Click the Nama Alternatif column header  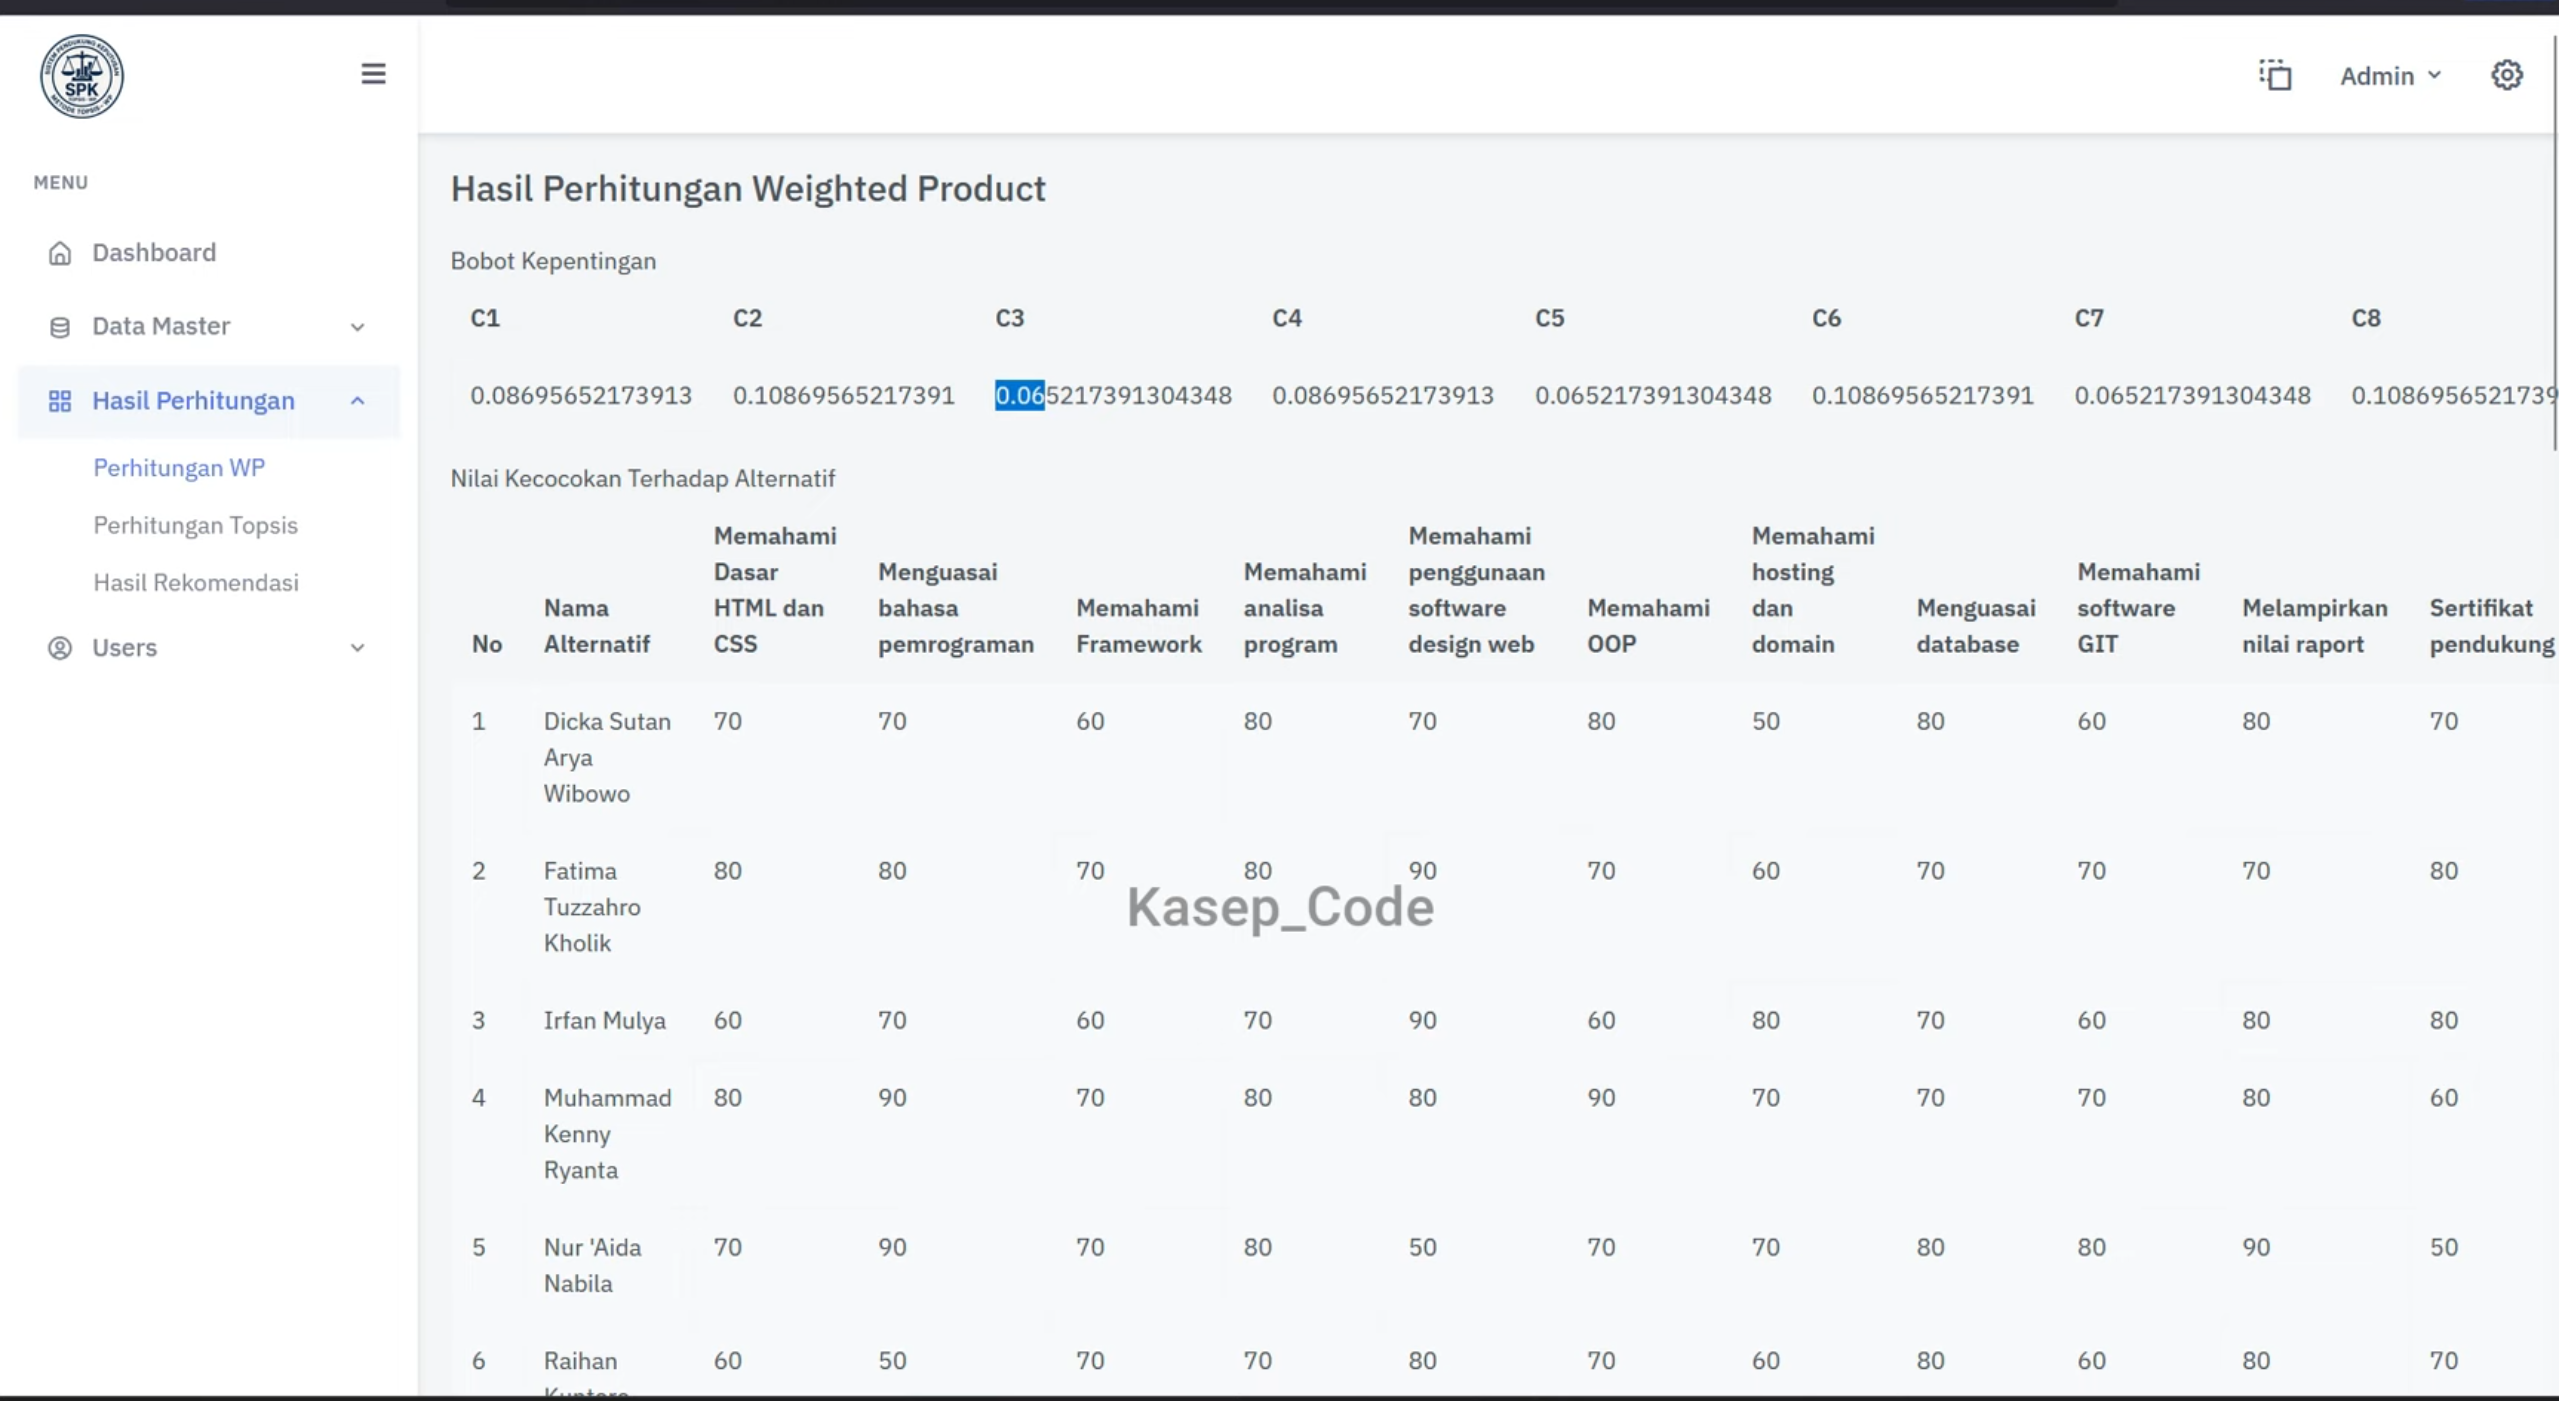(597, 626)
